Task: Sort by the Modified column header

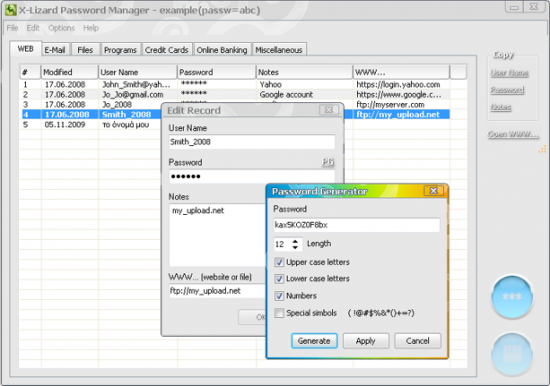Action: tap(69, 72)
